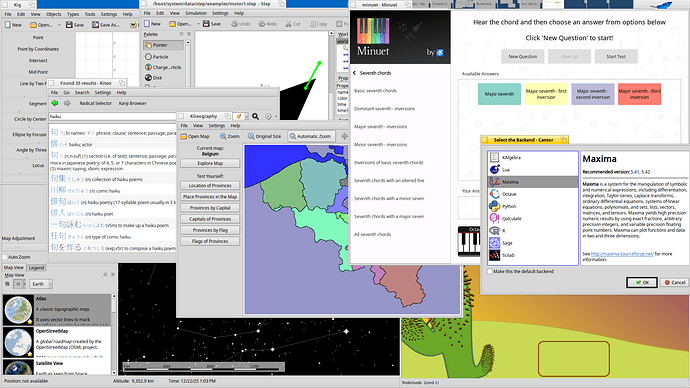This screenshot has height=388, width=690.
Task: Open the dropdown arrow next to Step's Open button
Action: pos(198,24)
